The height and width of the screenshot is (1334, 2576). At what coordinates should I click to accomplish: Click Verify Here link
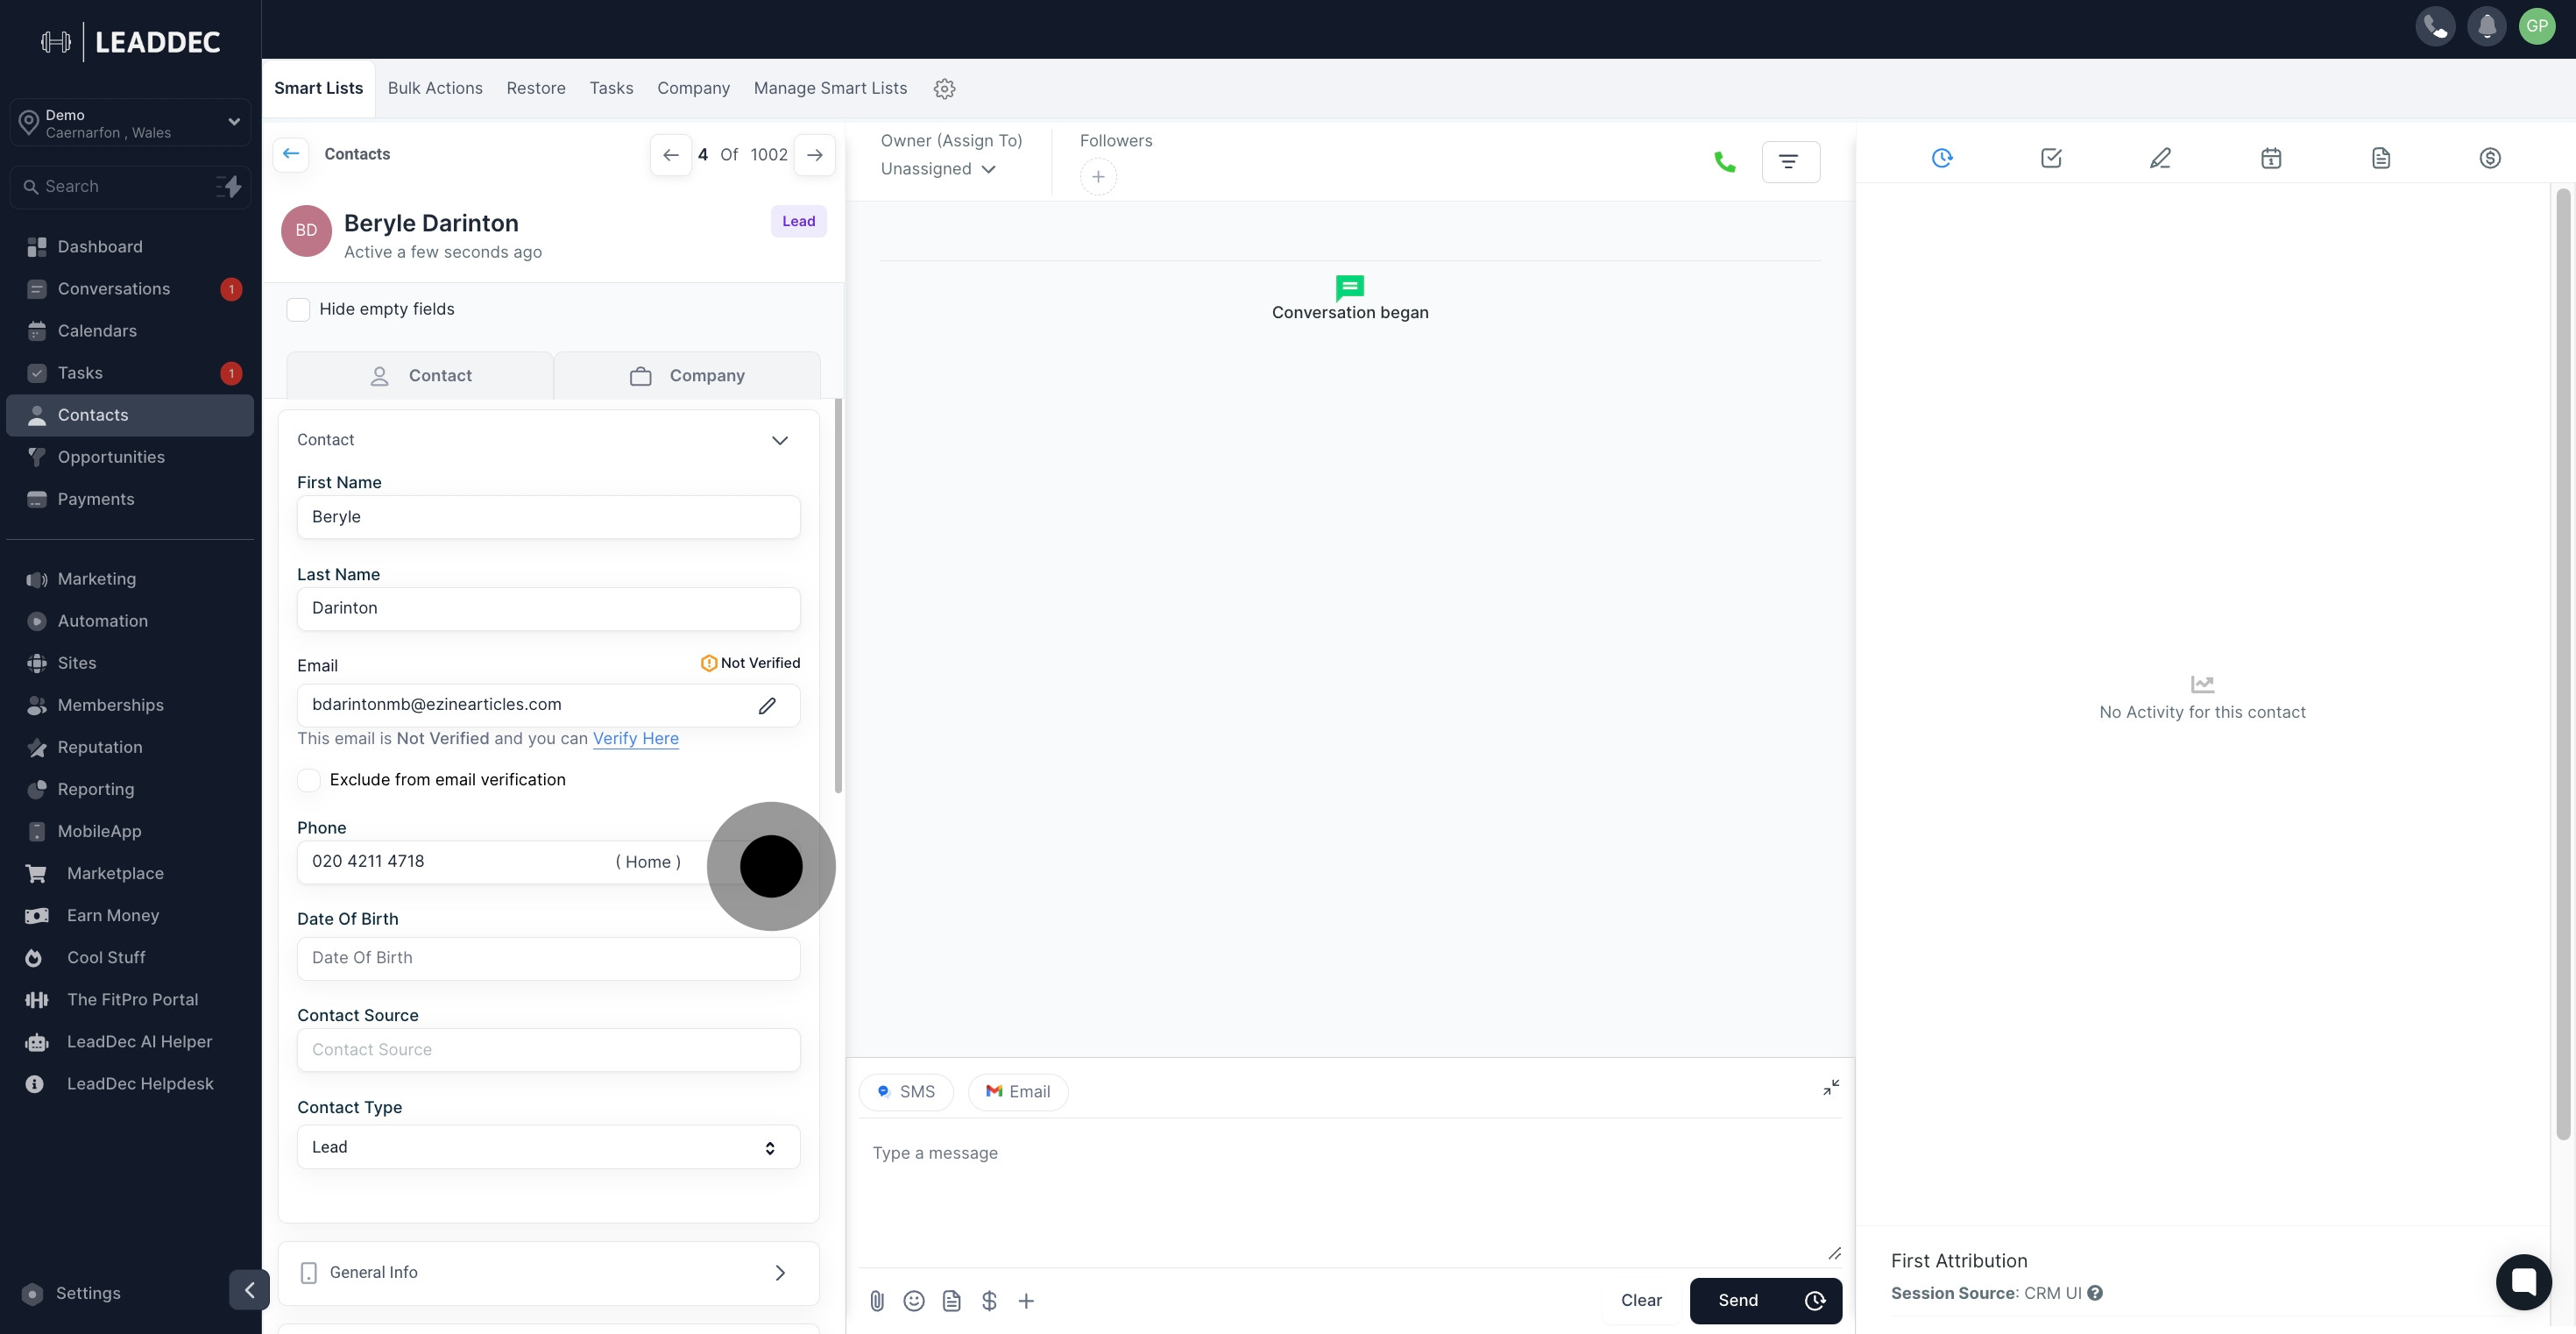click(x=636, y=739)
